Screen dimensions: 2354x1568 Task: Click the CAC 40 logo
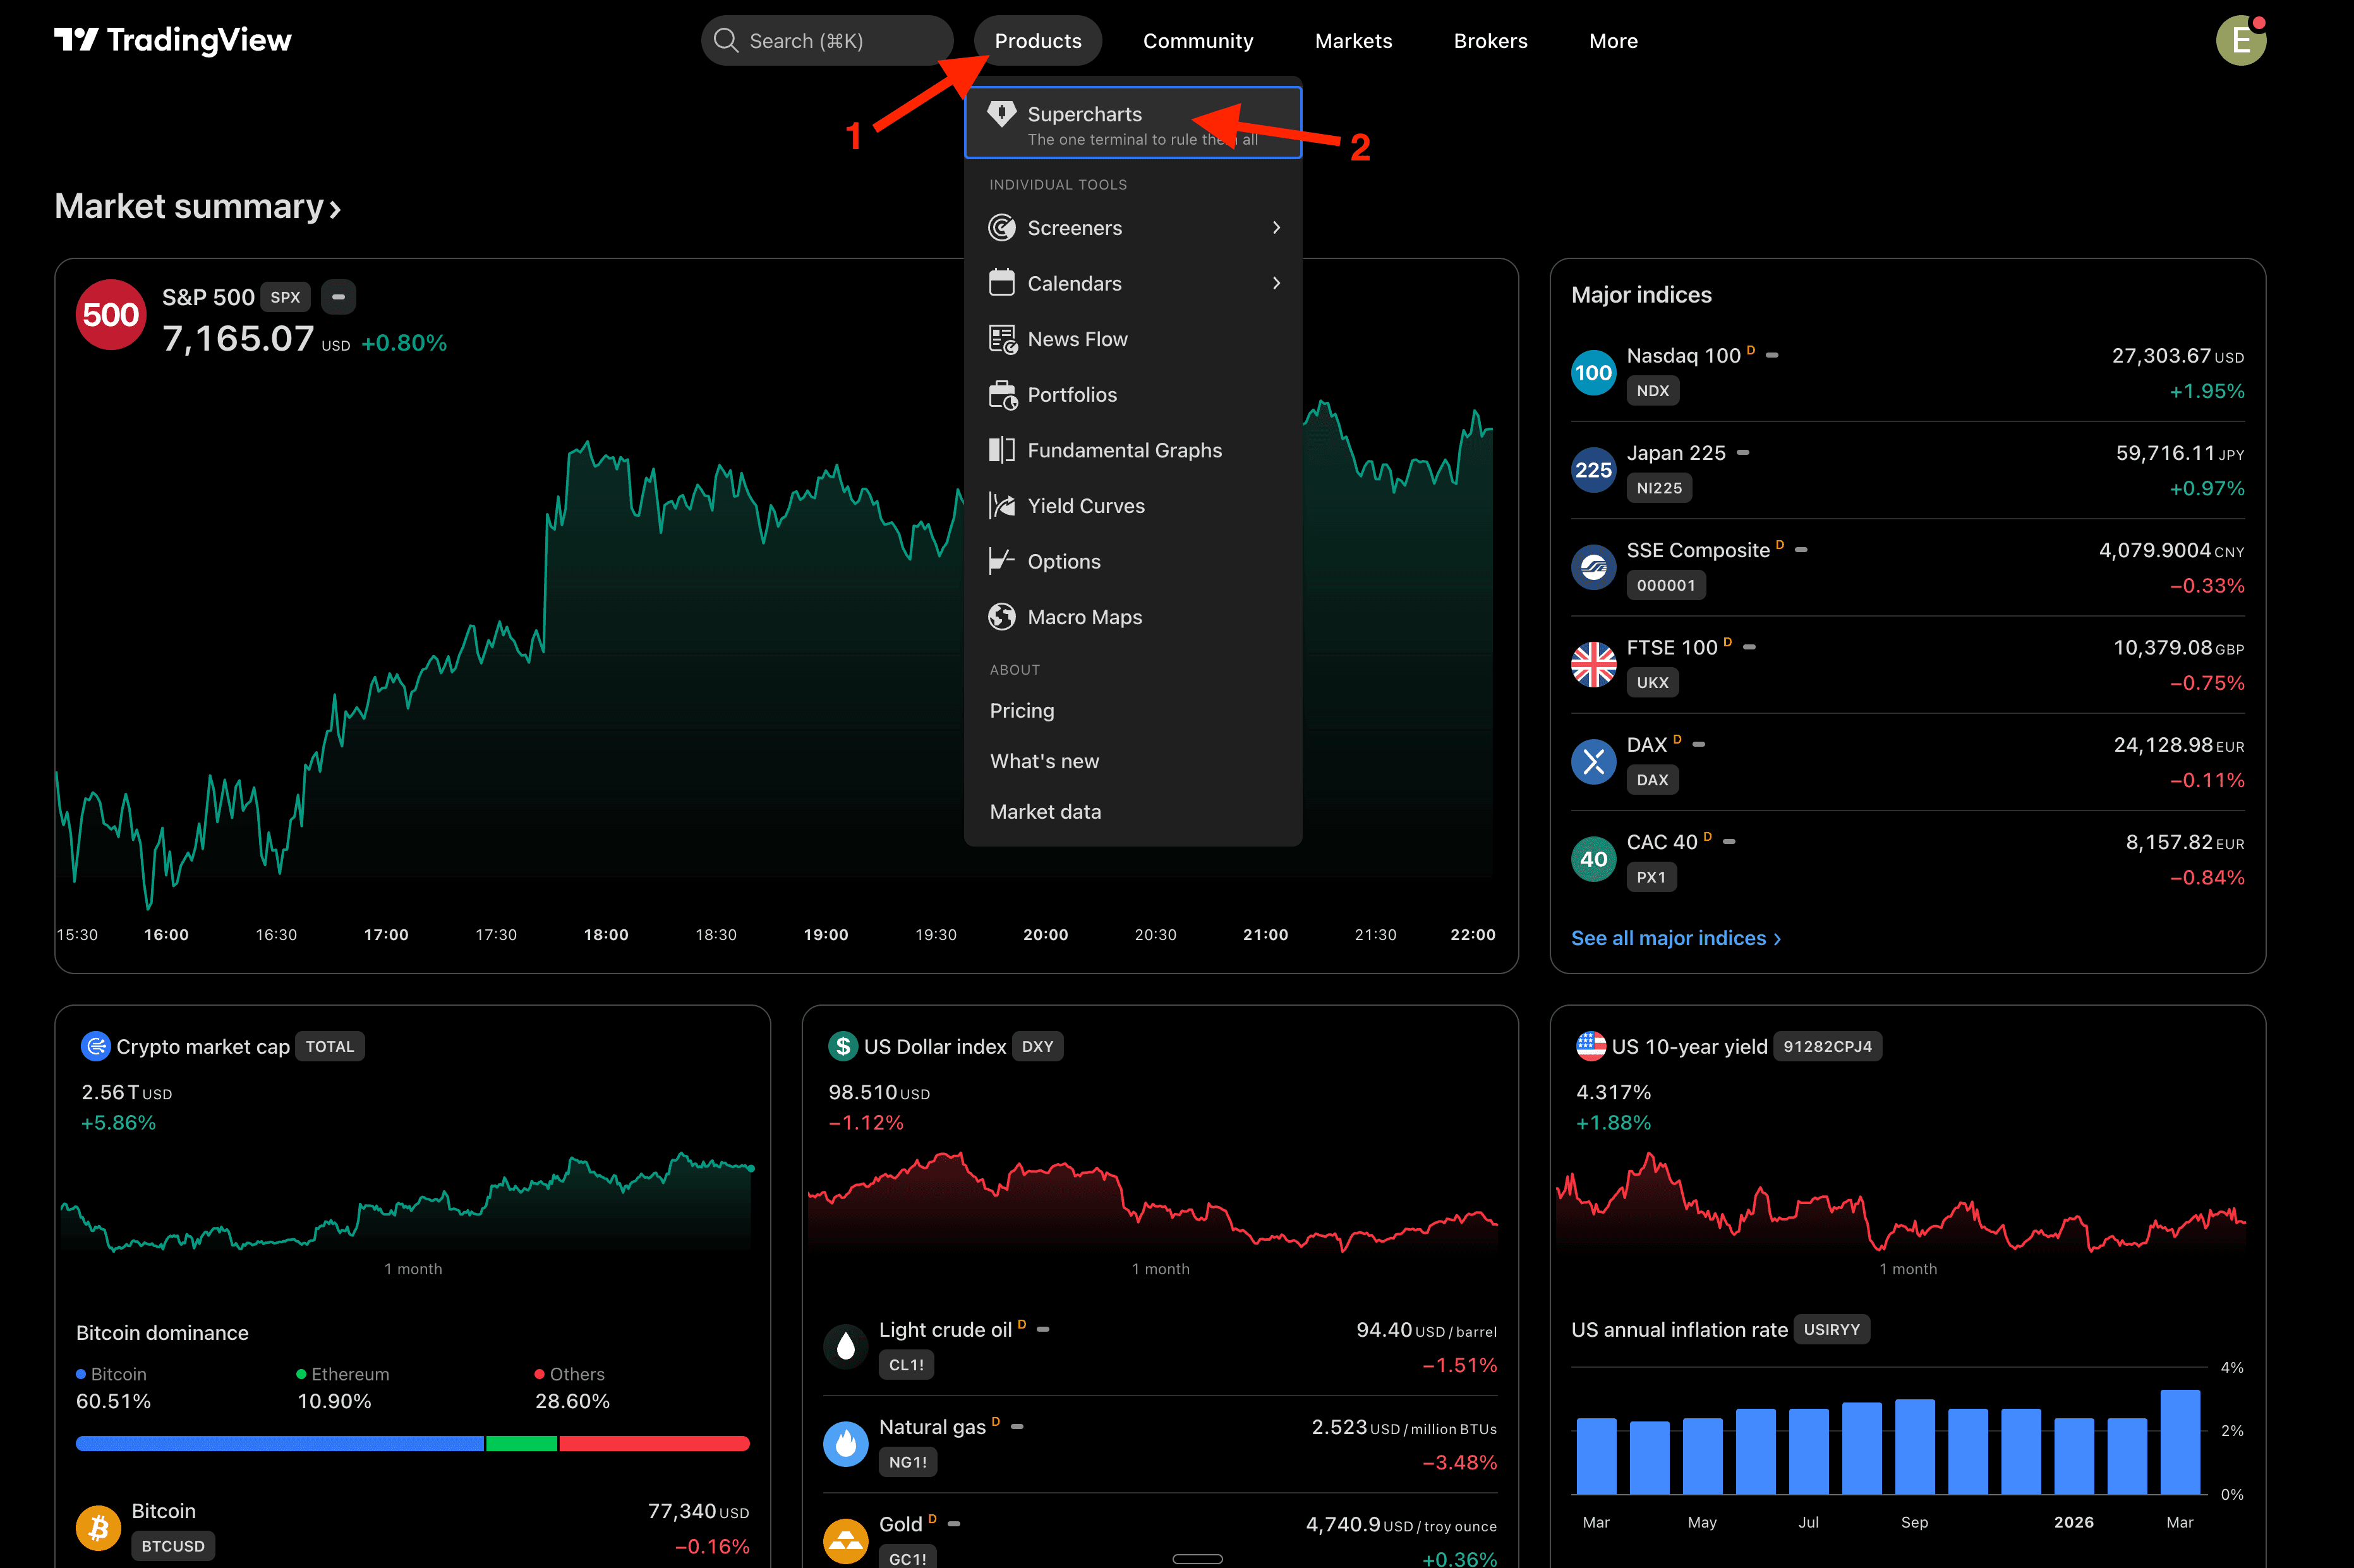point(1593,859)
